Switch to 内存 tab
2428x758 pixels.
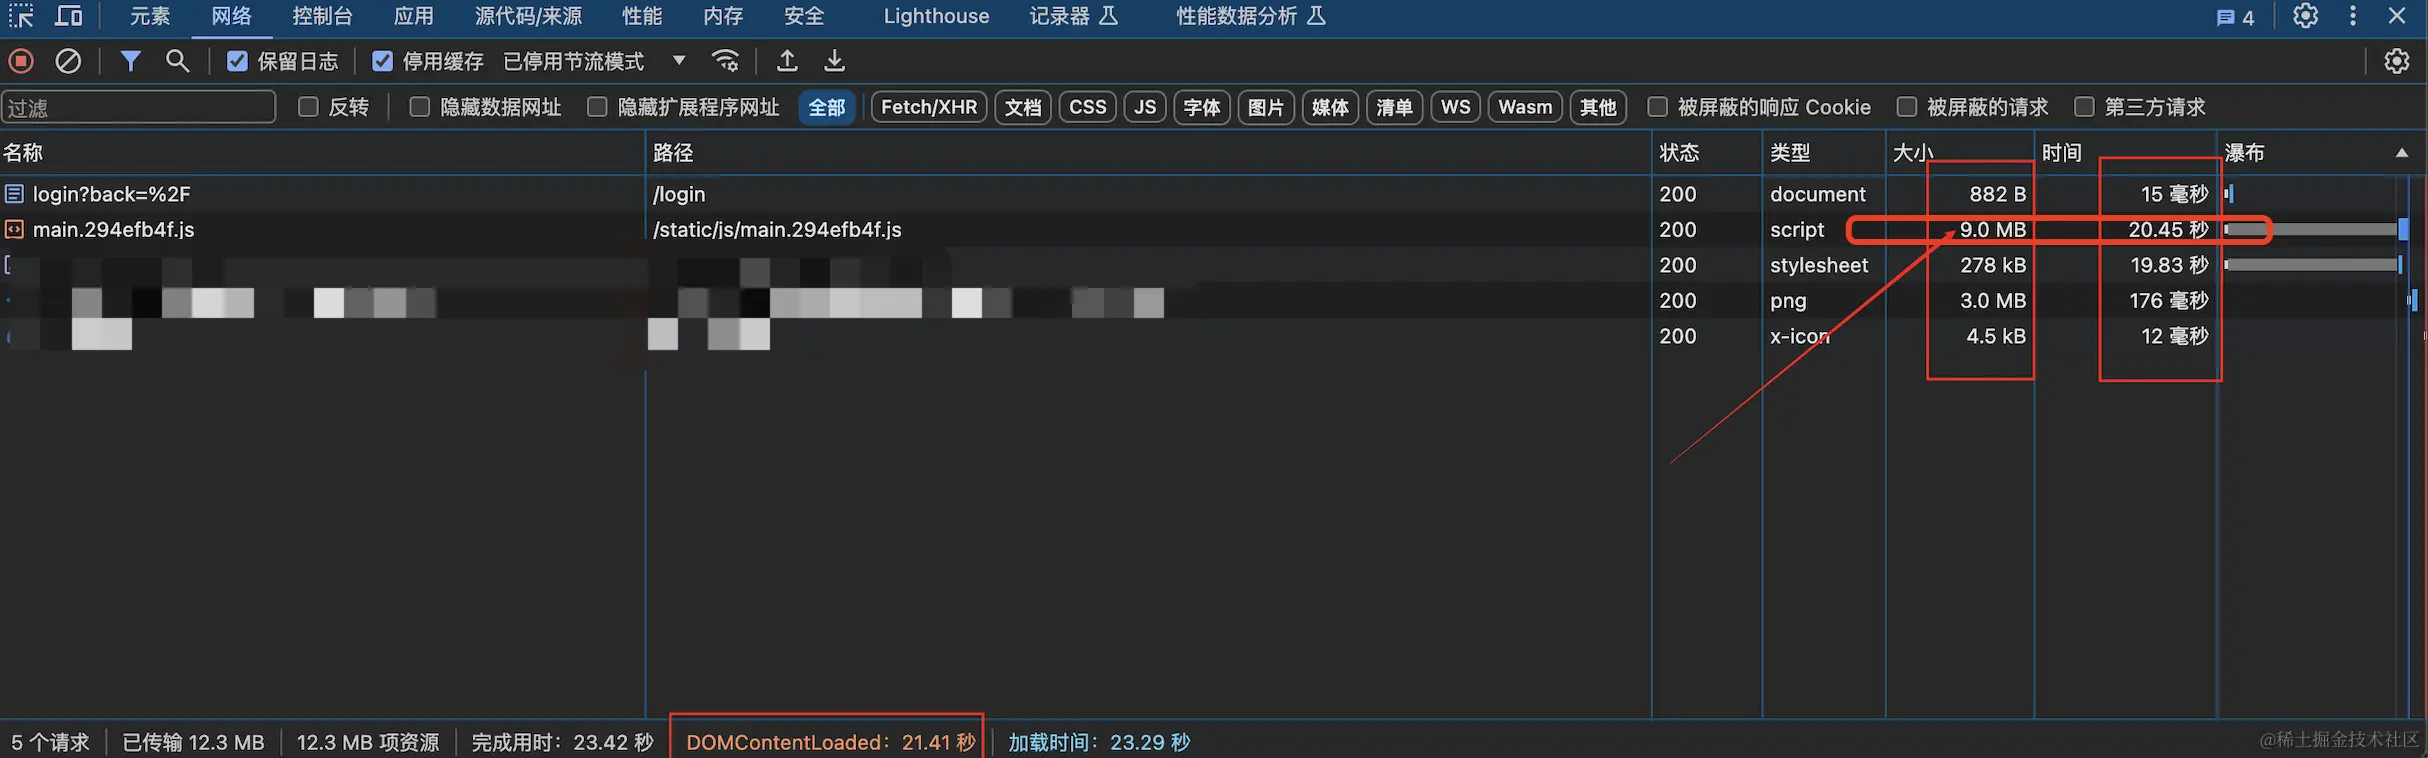click(x=723, y=16)
